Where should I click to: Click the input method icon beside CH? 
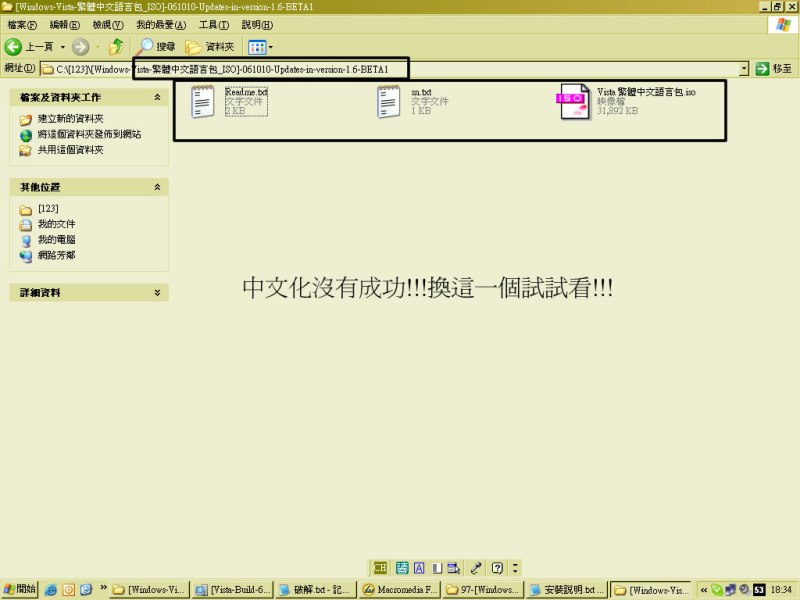click(x=402, y=568)
